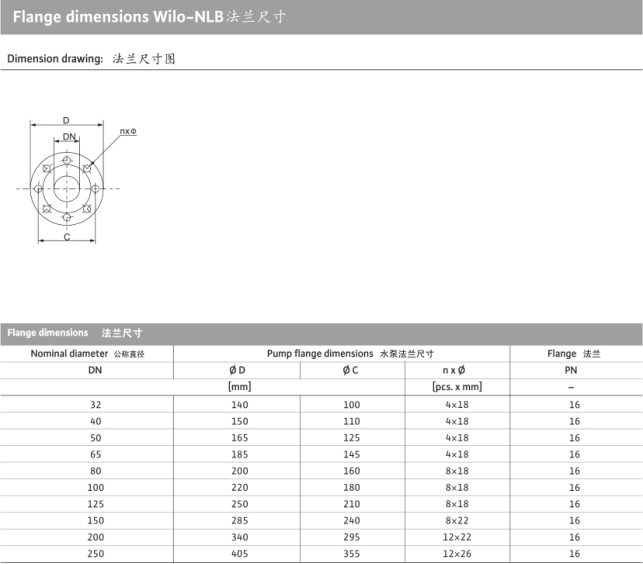The image size is (643, 564).
Task: Click ØC value 295
Action: 352,537
